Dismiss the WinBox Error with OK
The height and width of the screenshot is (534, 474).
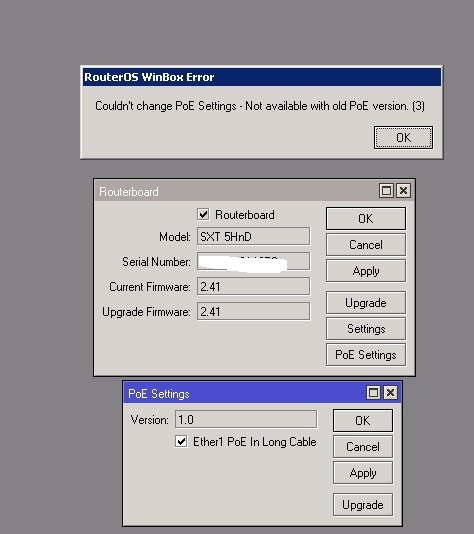(x=403, y=138)
